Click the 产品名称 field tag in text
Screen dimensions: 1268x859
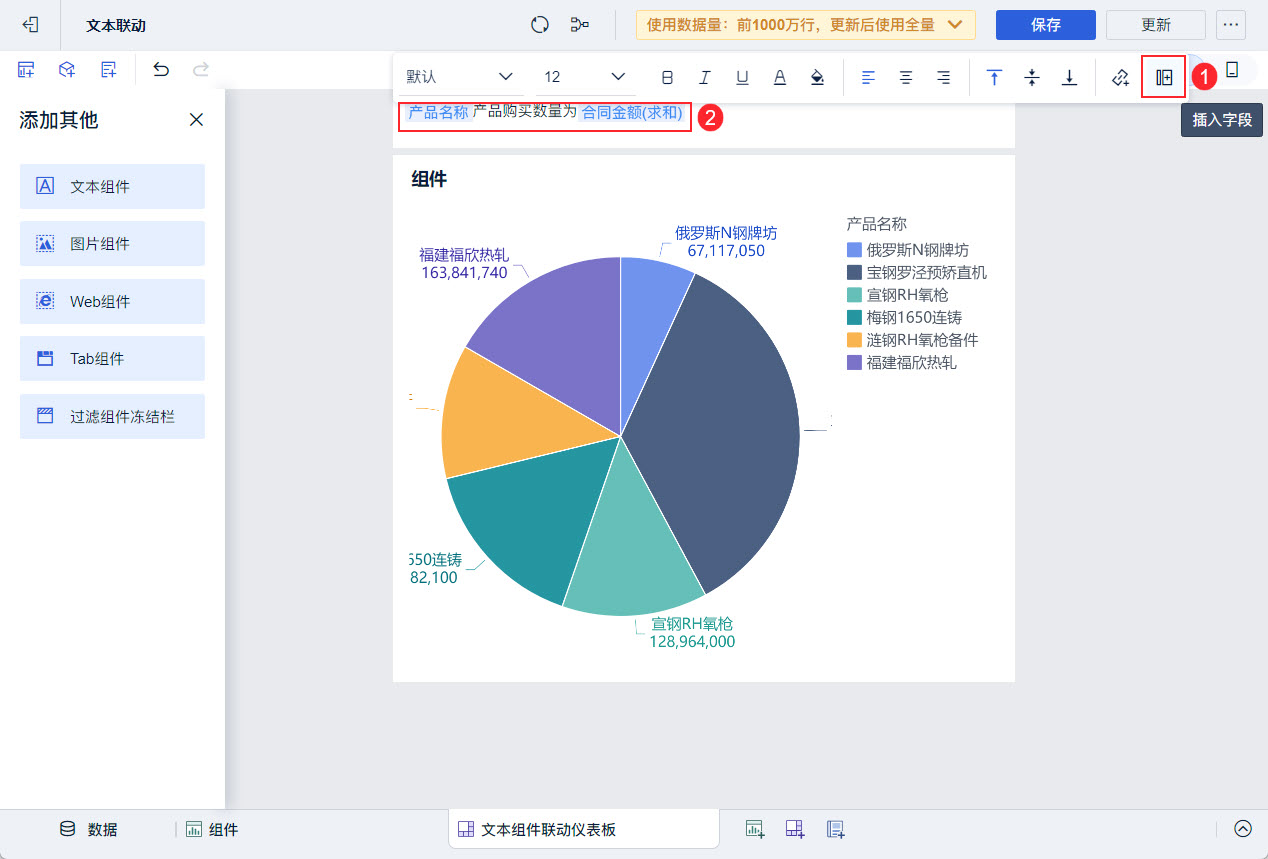point(438,112)
